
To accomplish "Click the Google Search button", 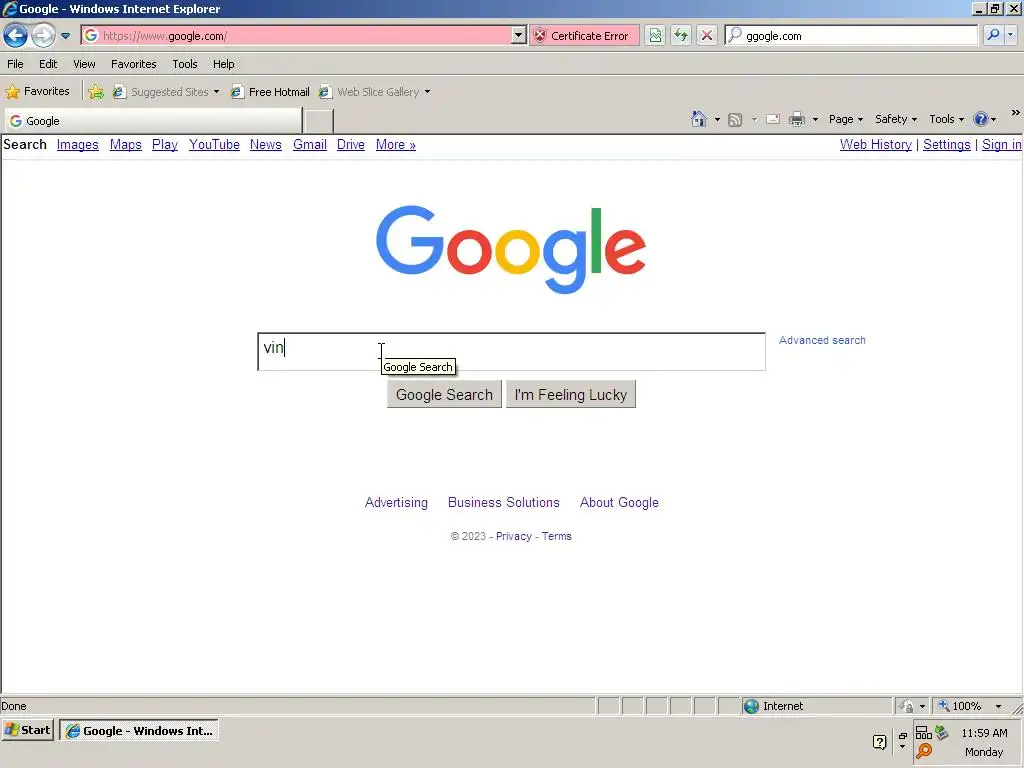I will pos(444,394).
